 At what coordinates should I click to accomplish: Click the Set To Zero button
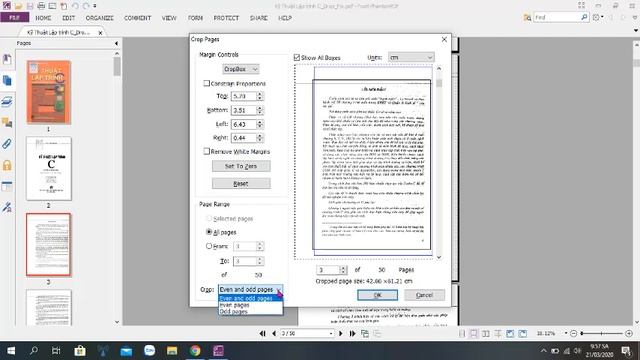click(241, 166)
